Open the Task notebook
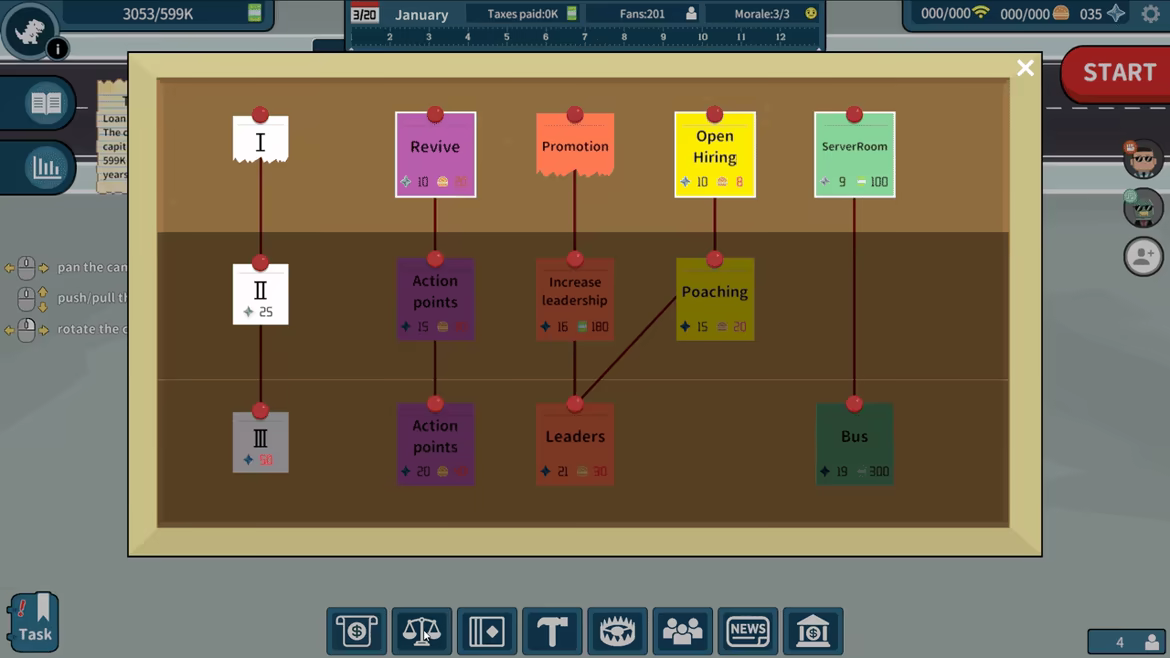 (x=34, y=622)
